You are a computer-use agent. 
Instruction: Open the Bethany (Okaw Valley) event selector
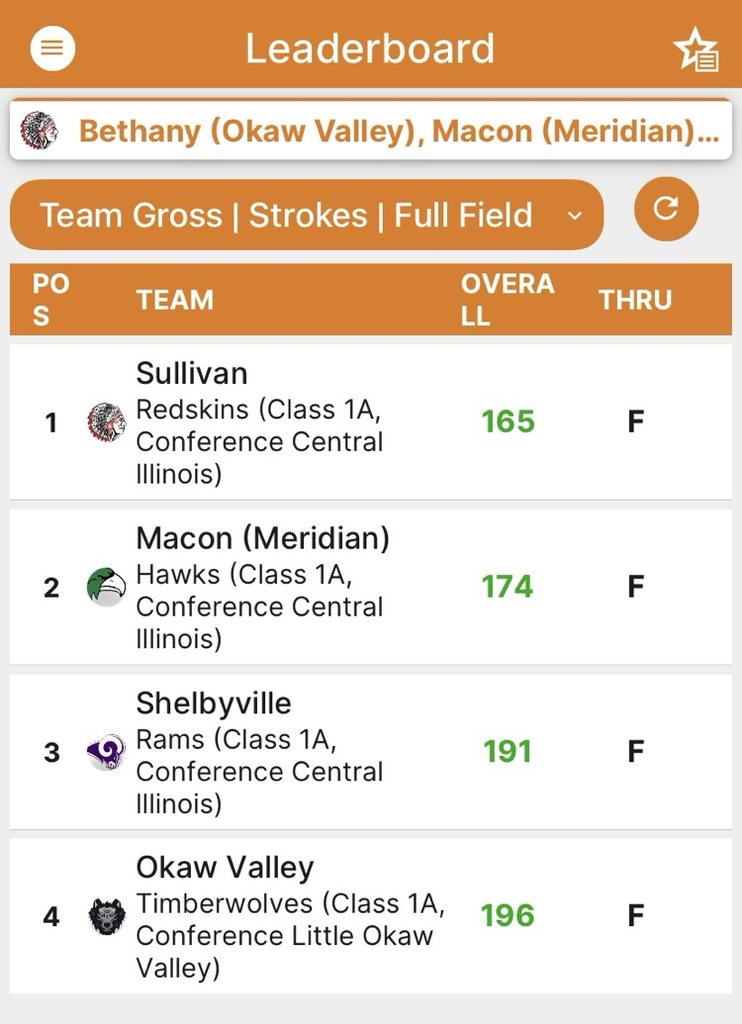(x=370, y=130)
